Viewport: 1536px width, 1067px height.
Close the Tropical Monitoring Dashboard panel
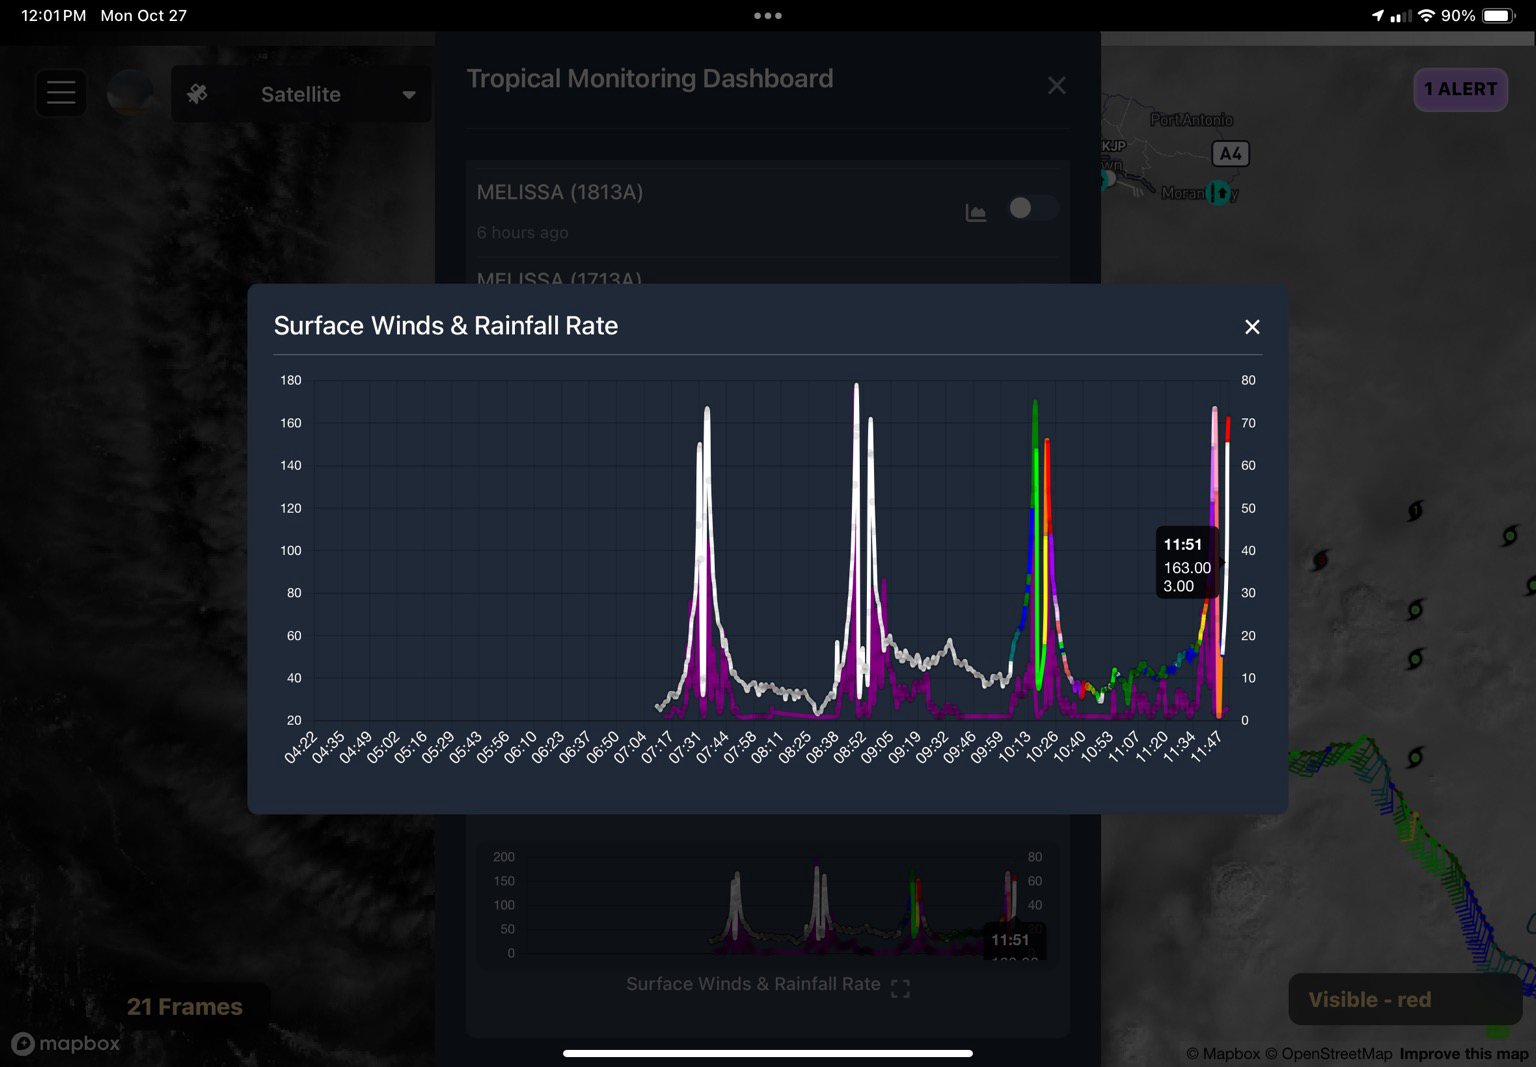click(1056, 86)
